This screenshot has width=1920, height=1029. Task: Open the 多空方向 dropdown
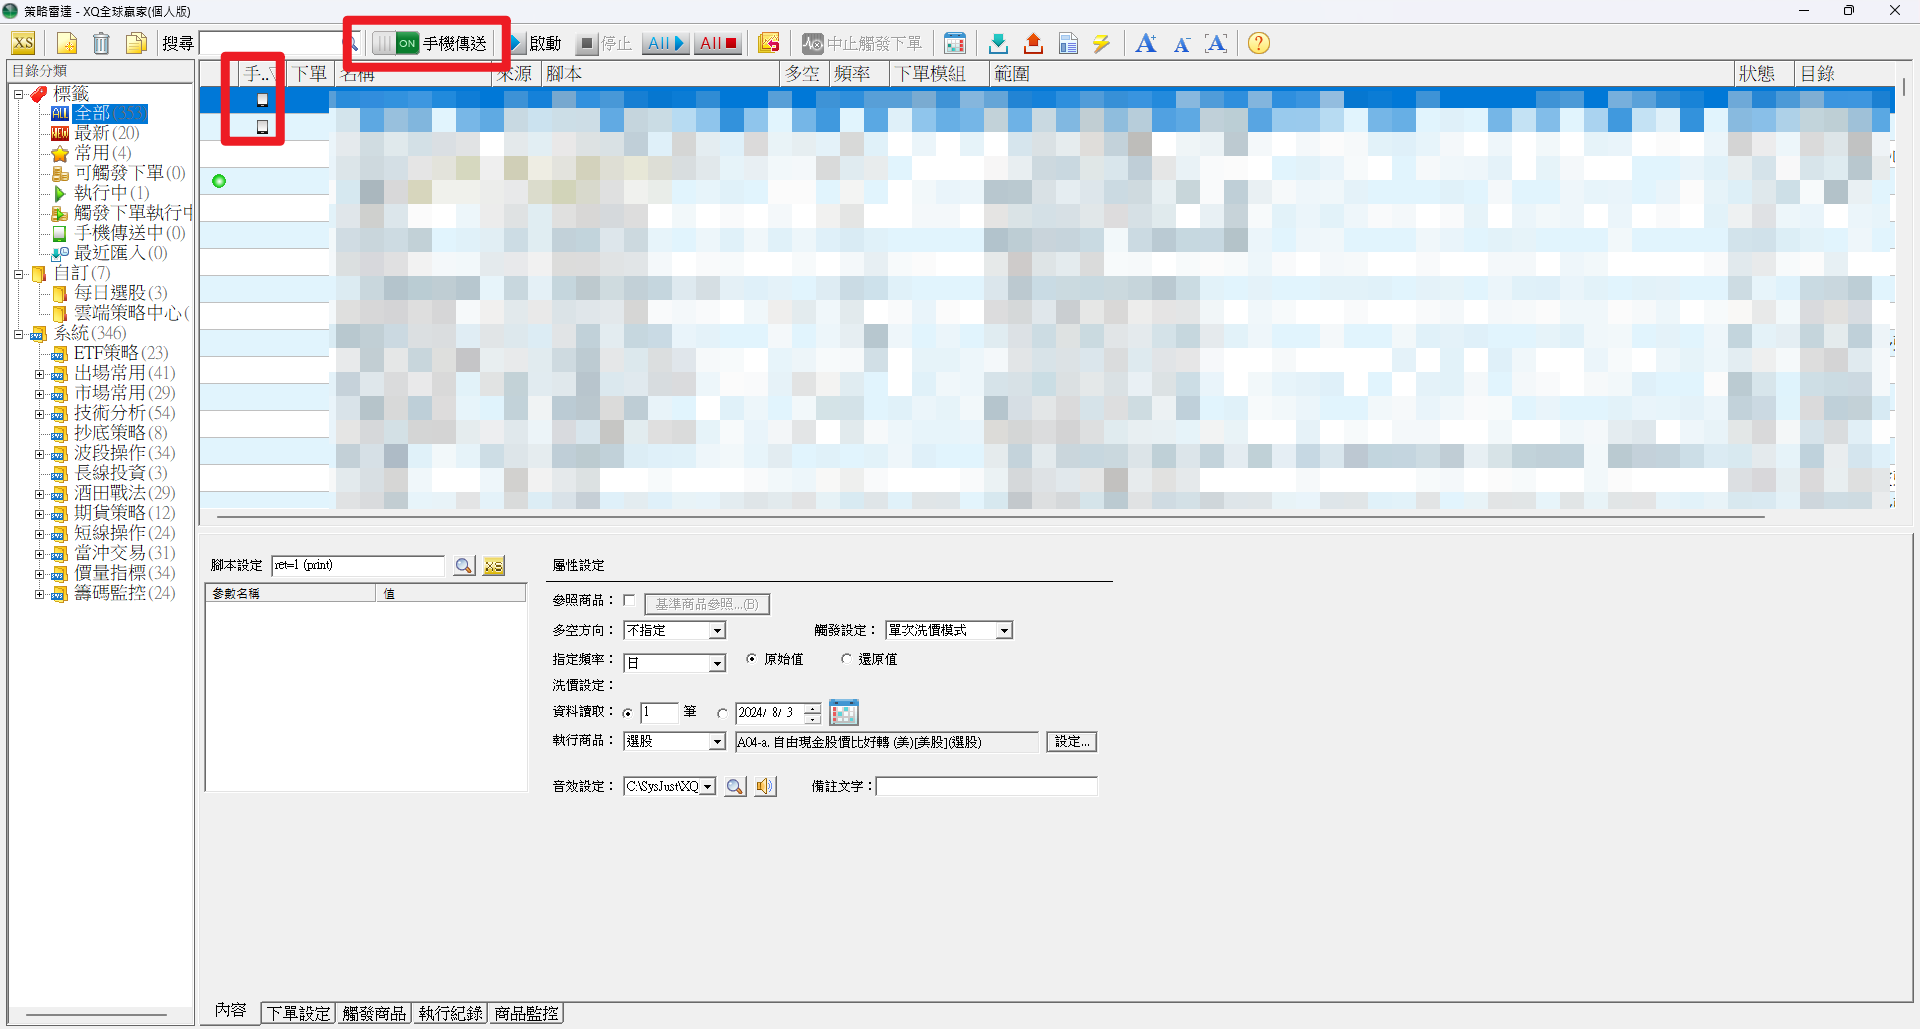click(717, 631)
